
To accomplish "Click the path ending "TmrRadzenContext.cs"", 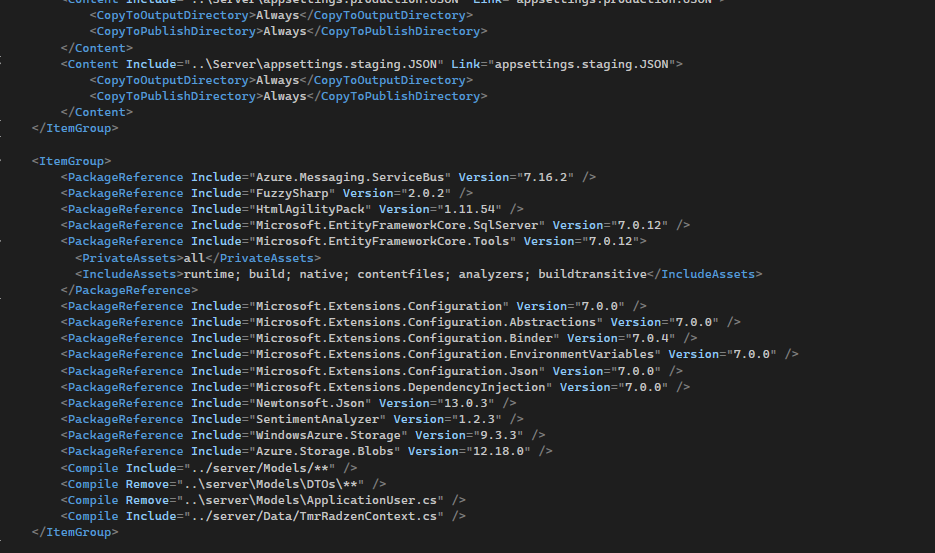I will pyautogui.click(x=314, y=517).
